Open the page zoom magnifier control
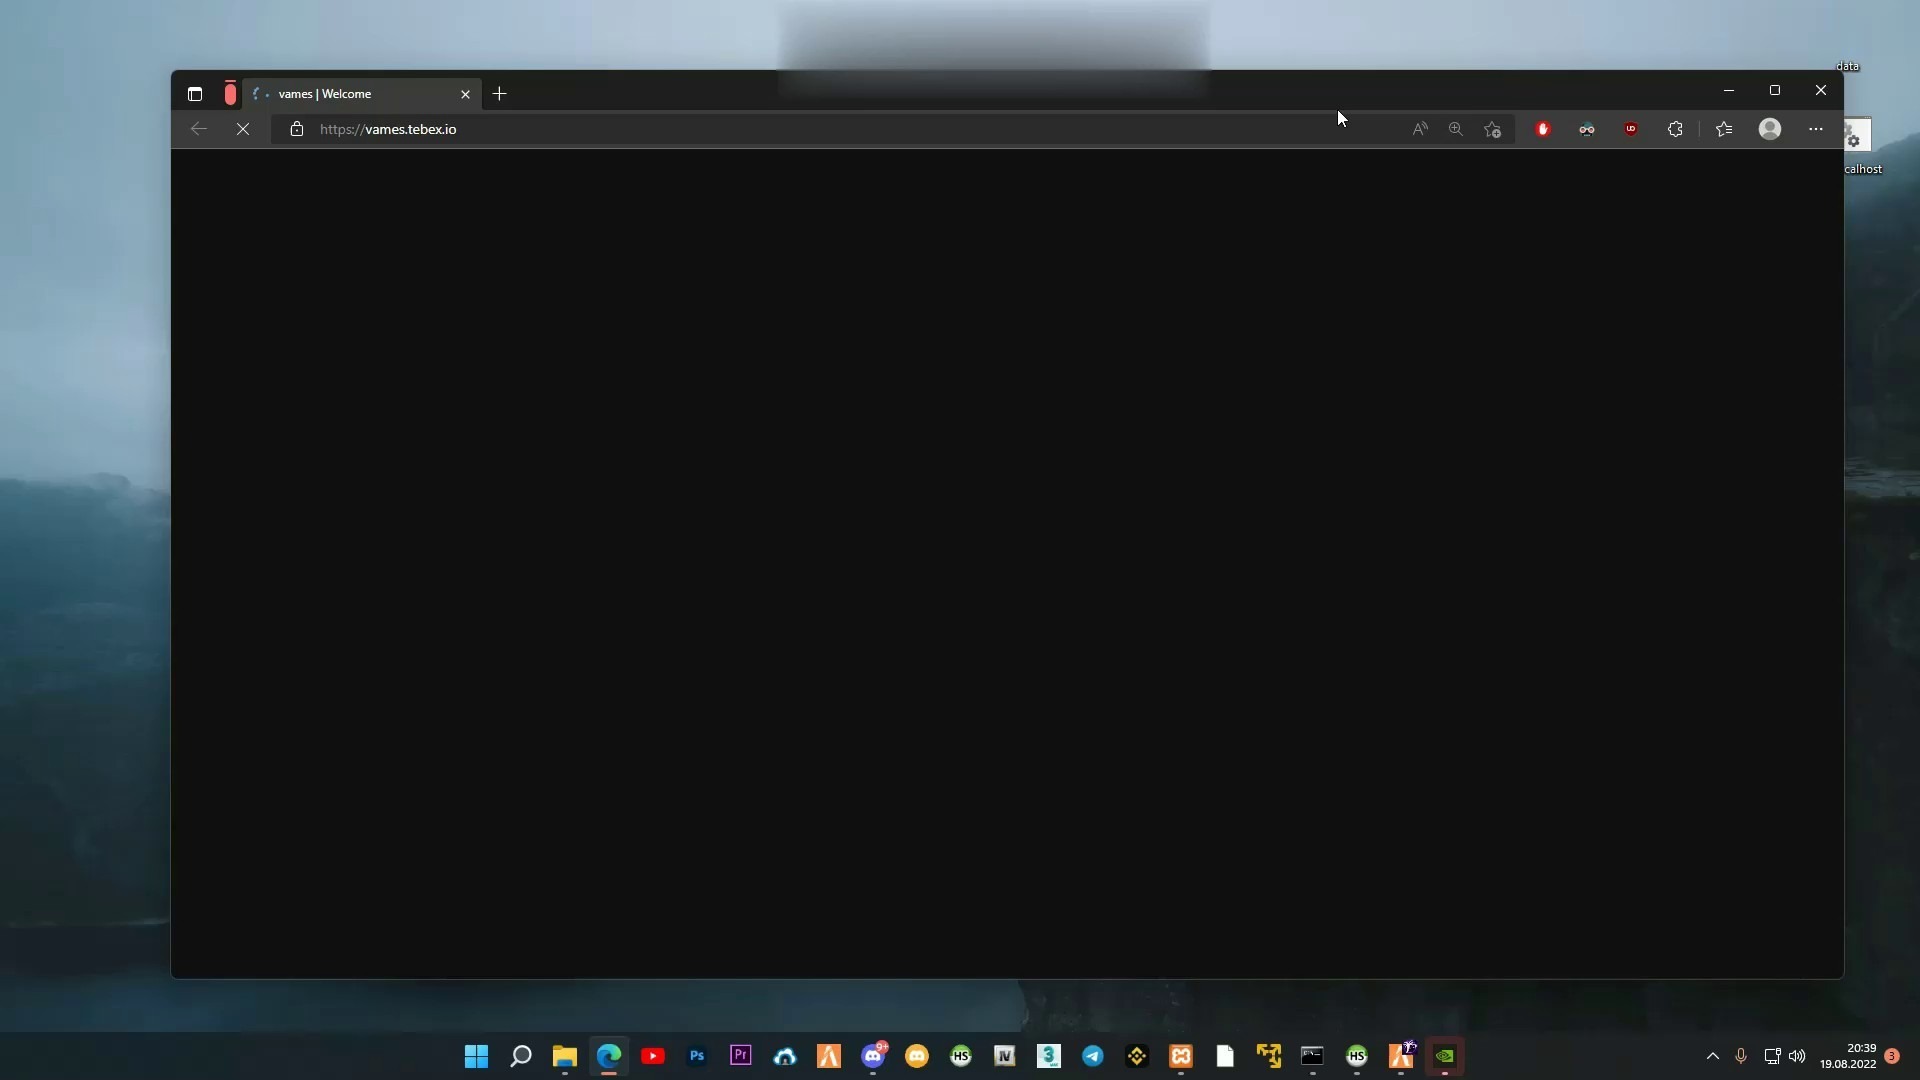This screenshot has width=1920, height=1080. pyautogui.click(x=1456, y=129)
